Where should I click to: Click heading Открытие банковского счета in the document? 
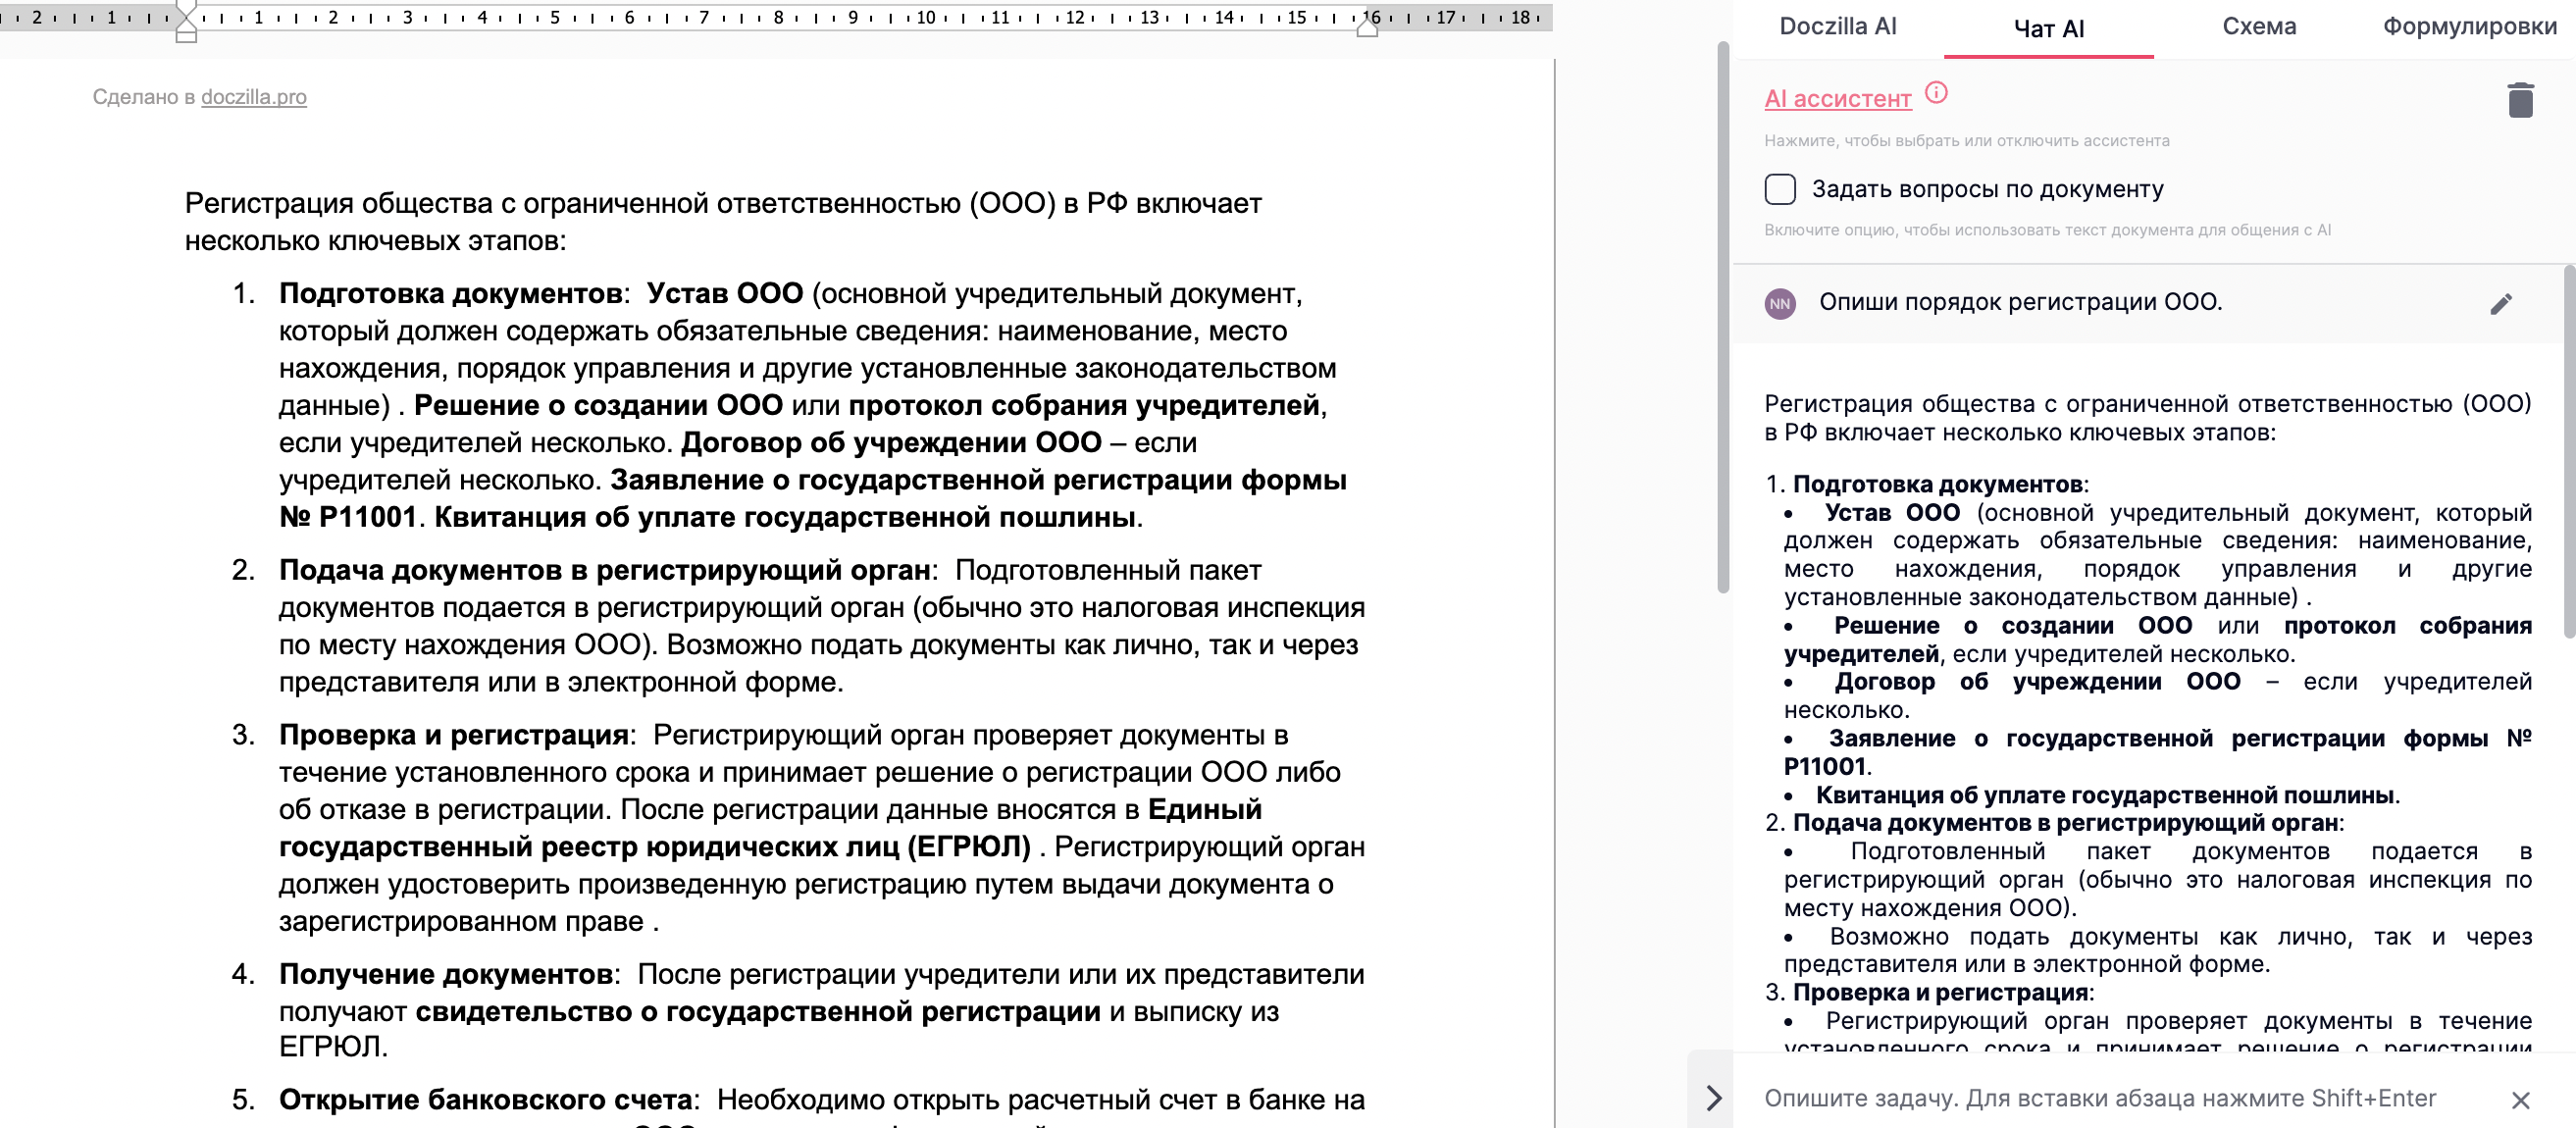click(485, 1099)
